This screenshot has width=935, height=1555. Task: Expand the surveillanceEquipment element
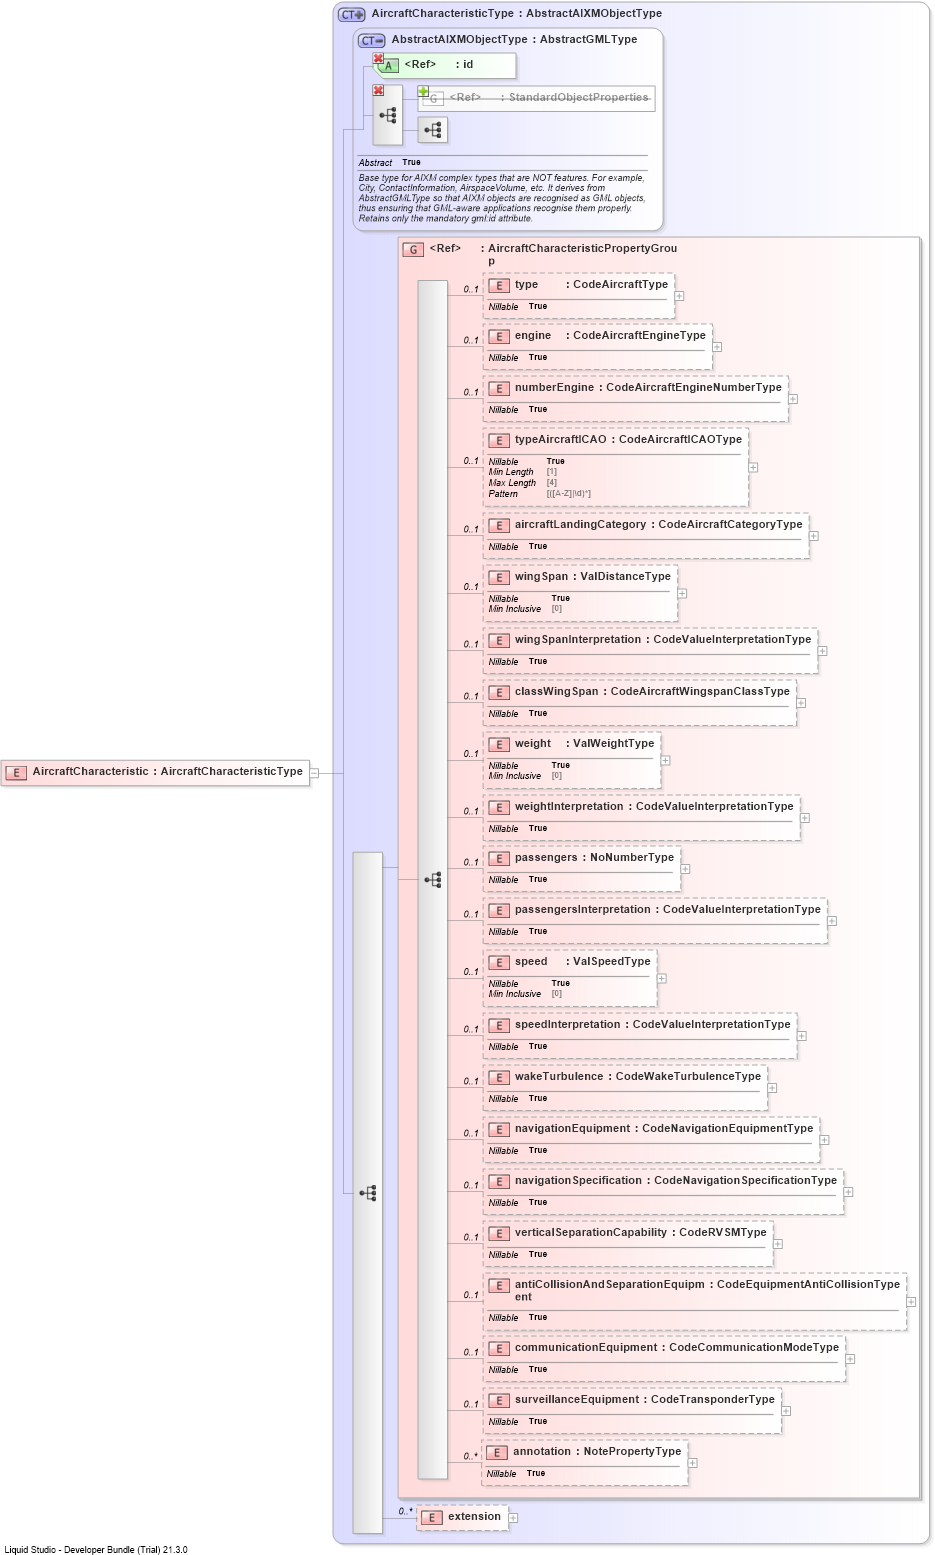click(786, 1411)
